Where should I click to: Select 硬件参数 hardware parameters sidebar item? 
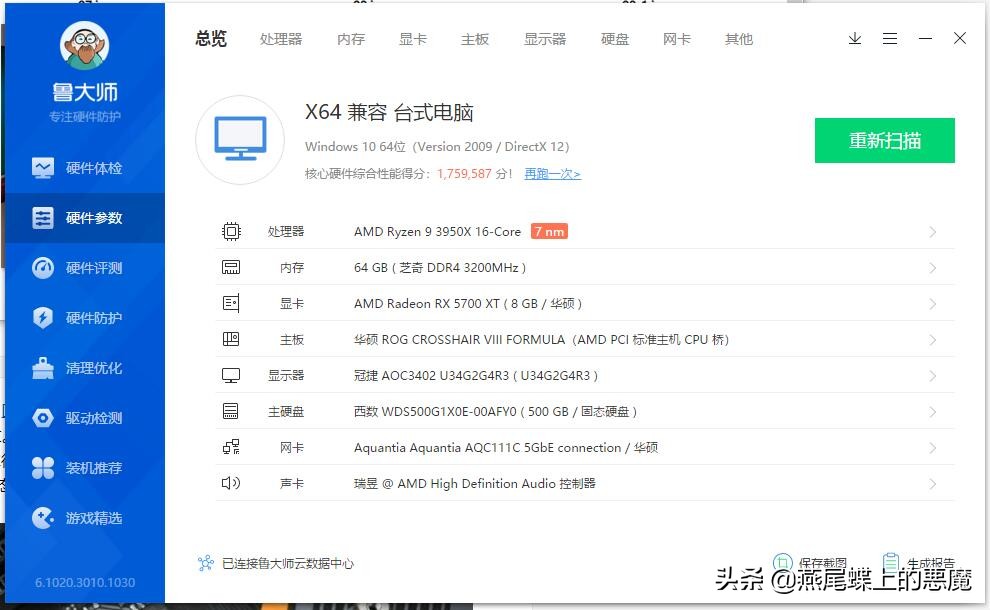tap(85, 218)
